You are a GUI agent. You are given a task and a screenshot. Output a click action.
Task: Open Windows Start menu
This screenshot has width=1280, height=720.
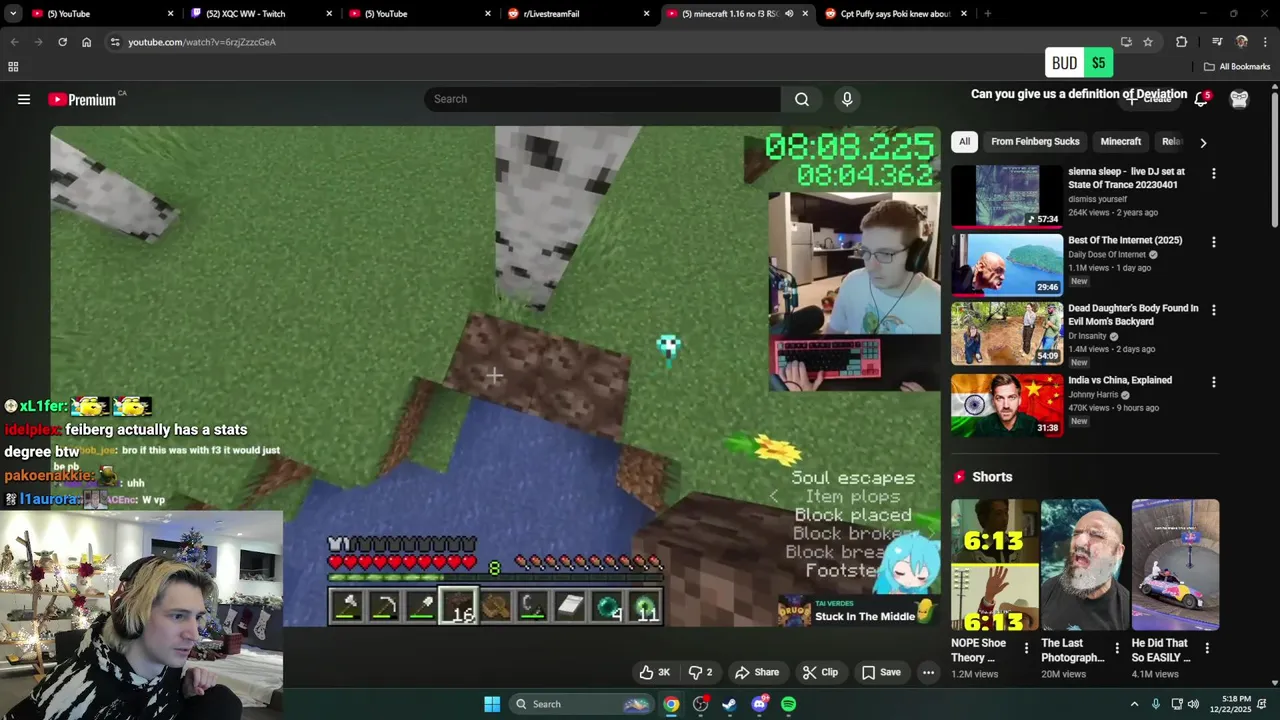(492, 704)
